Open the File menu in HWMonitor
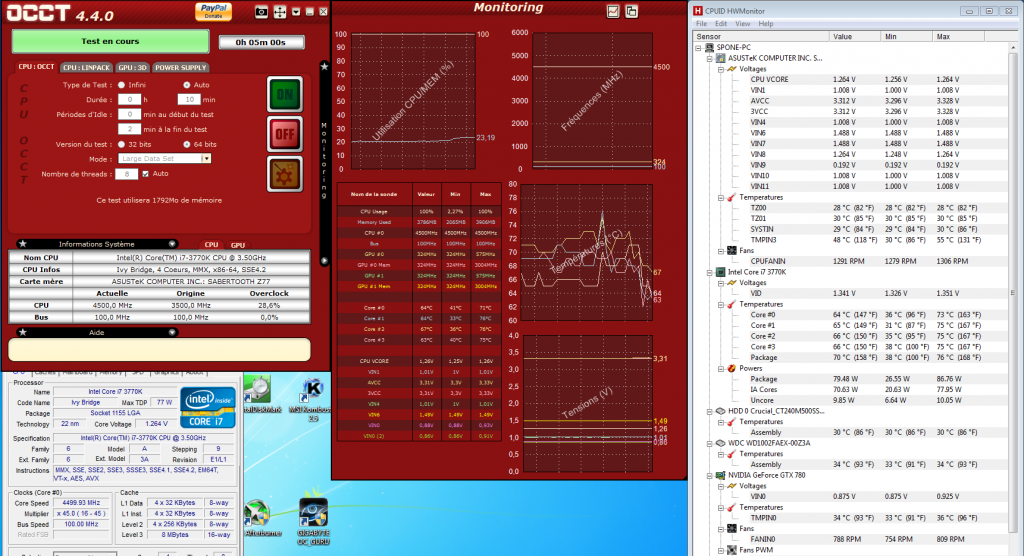 tap(701, 24)
